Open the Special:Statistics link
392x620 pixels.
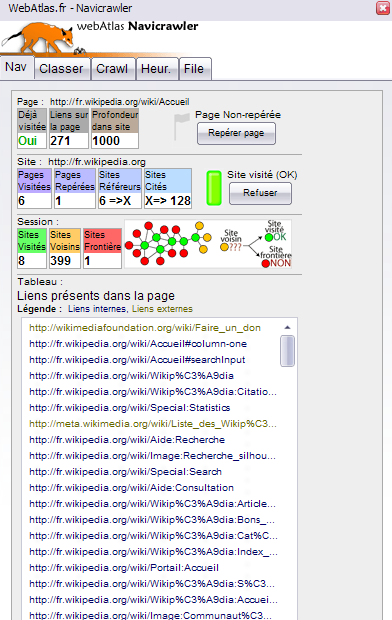tap(130, 408)
